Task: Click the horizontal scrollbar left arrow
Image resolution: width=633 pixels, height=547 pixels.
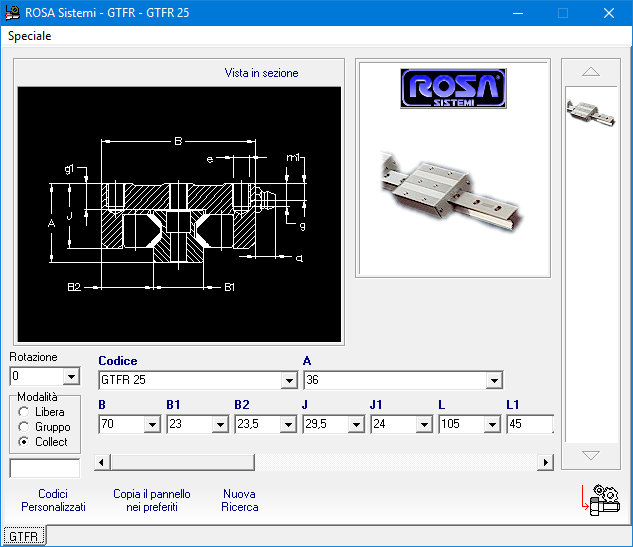Action: 102,462
